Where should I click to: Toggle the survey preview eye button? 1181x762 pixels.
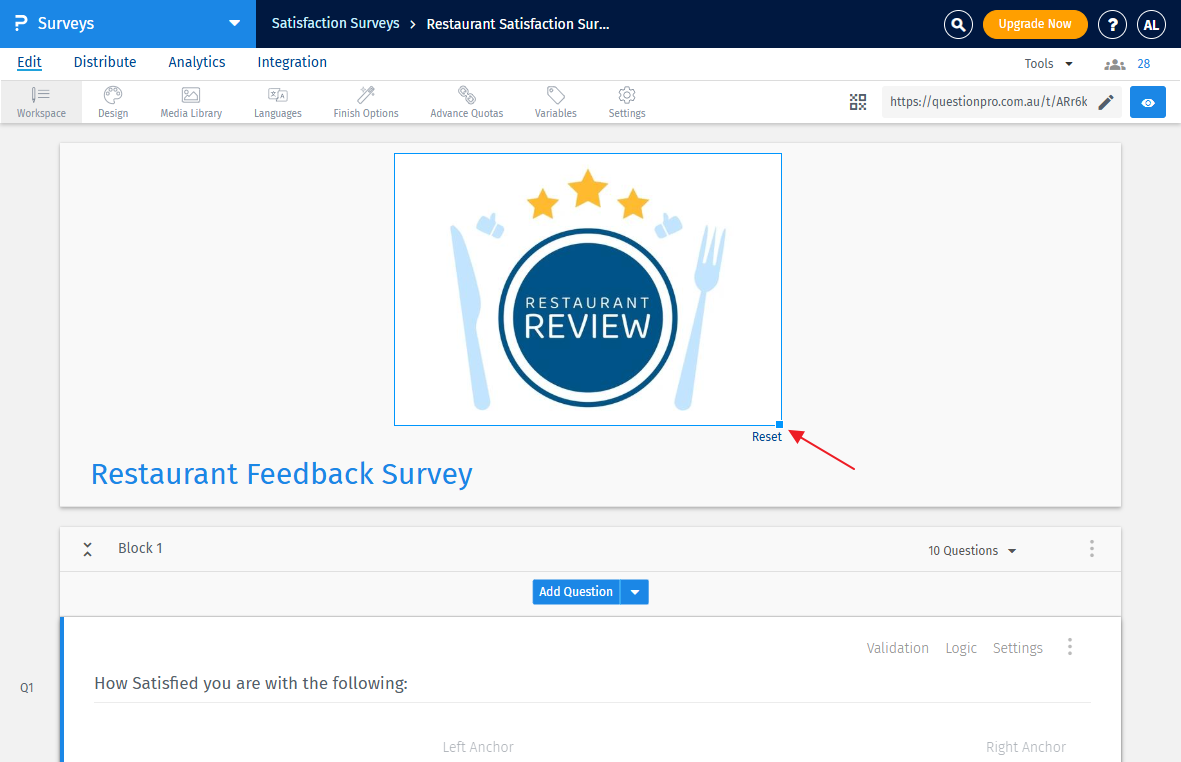click(x=1147, y=101)
